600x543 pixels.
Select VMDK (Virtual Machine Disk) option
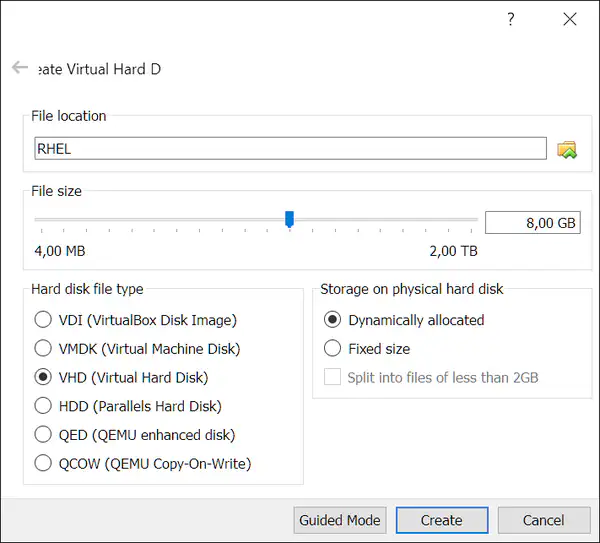pyautogui.click(x=43, y=349)
